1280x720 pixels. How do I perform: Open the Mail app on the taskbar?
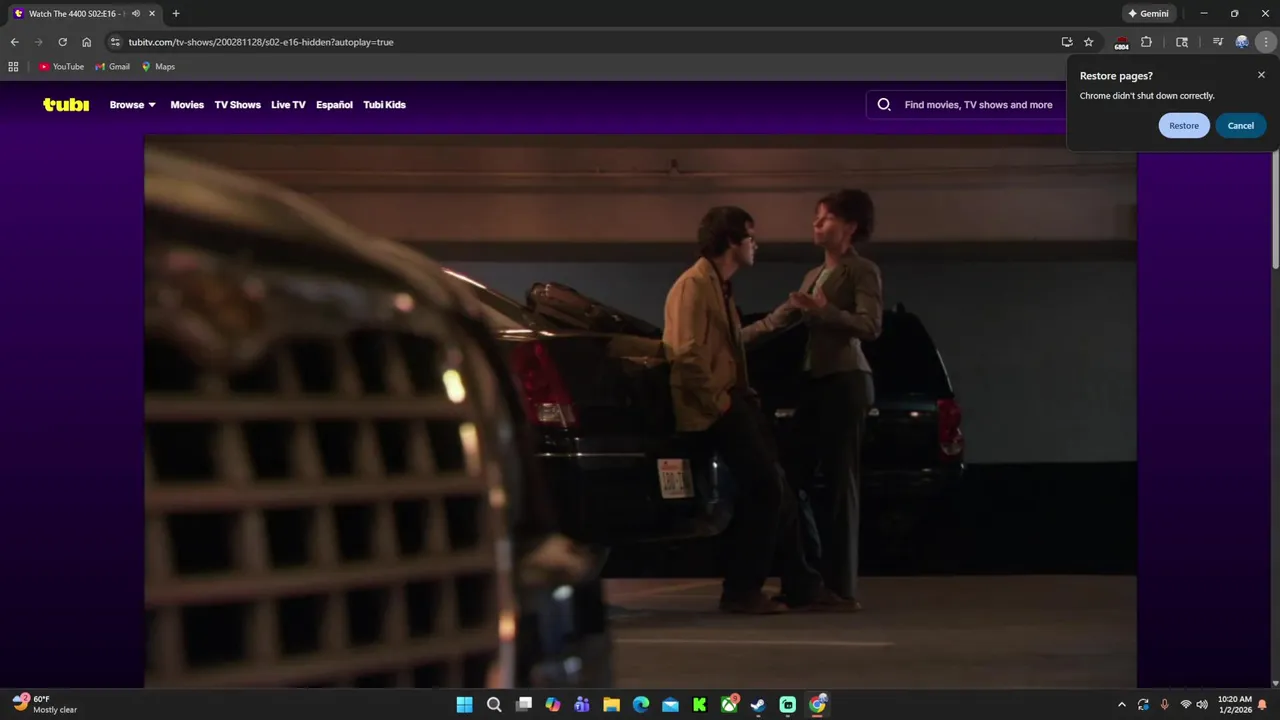pos(670,705)
